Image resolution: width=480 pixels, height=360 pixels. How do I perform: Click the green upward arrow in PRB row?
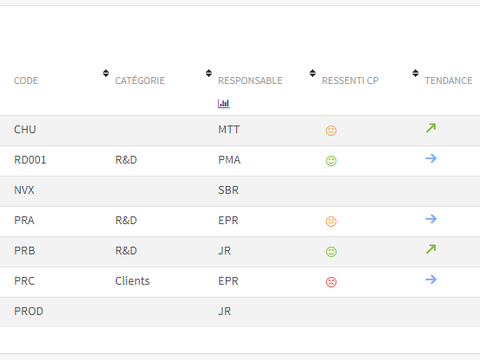pos(431,249)
